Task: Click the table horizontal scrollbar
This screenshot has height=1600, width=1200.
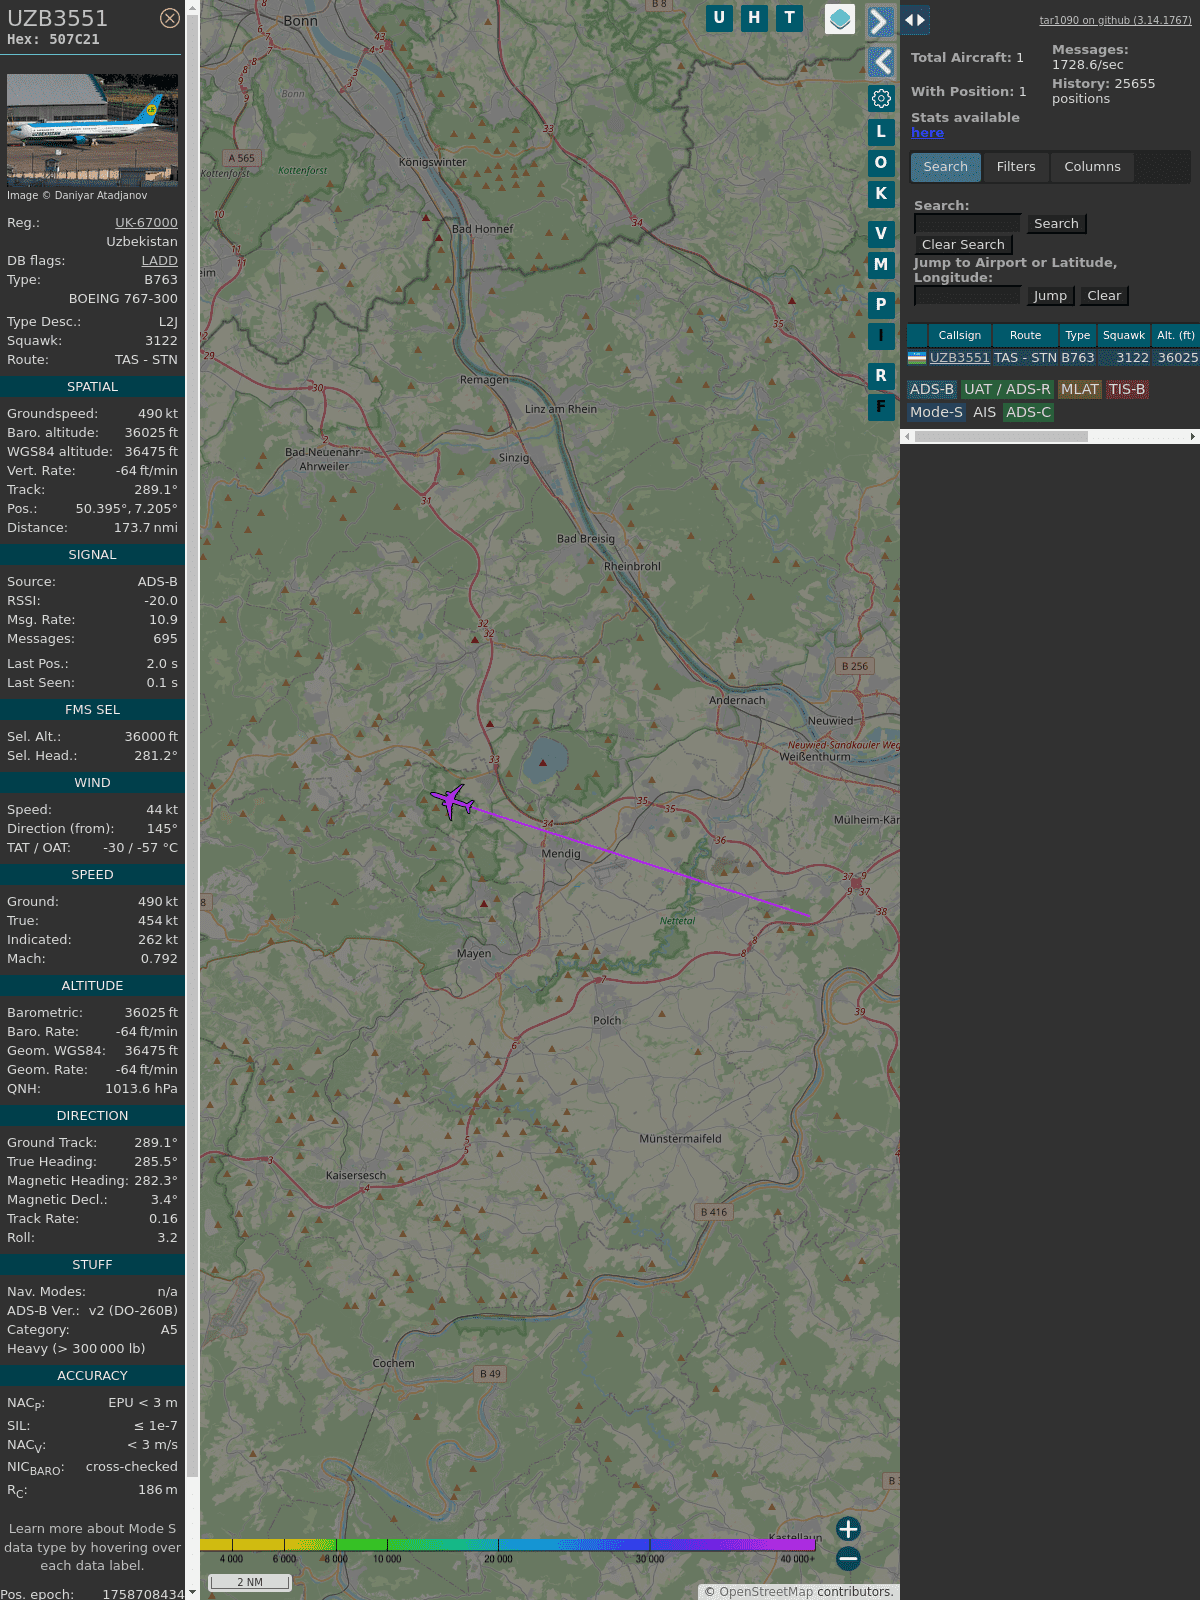Action: tap(1001, 437)
